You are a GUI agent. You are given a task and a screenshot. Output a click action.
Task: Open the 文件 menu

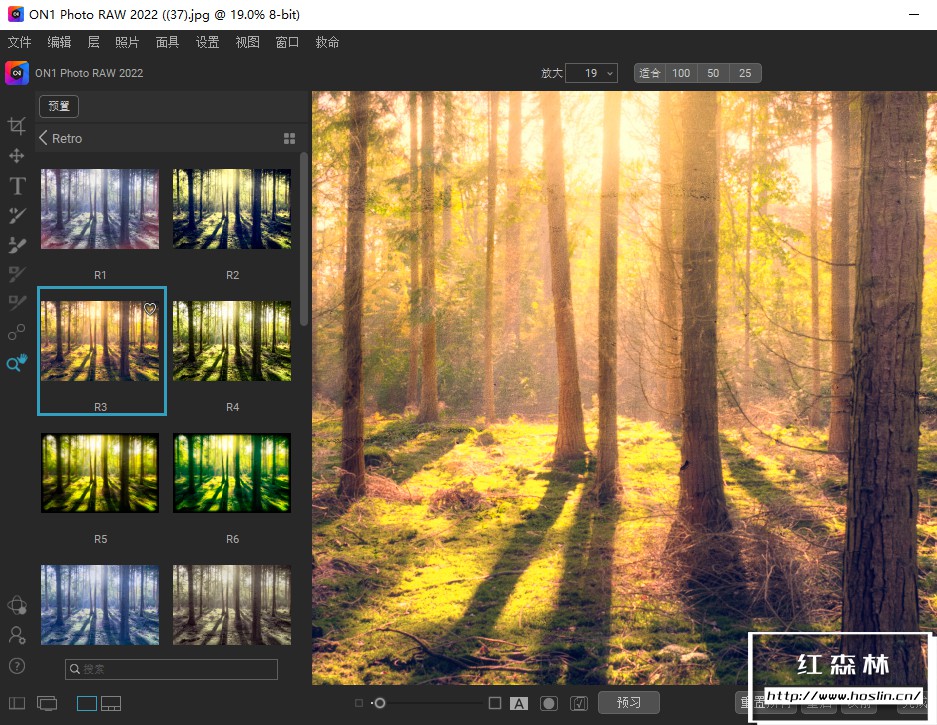pos(20,42)
